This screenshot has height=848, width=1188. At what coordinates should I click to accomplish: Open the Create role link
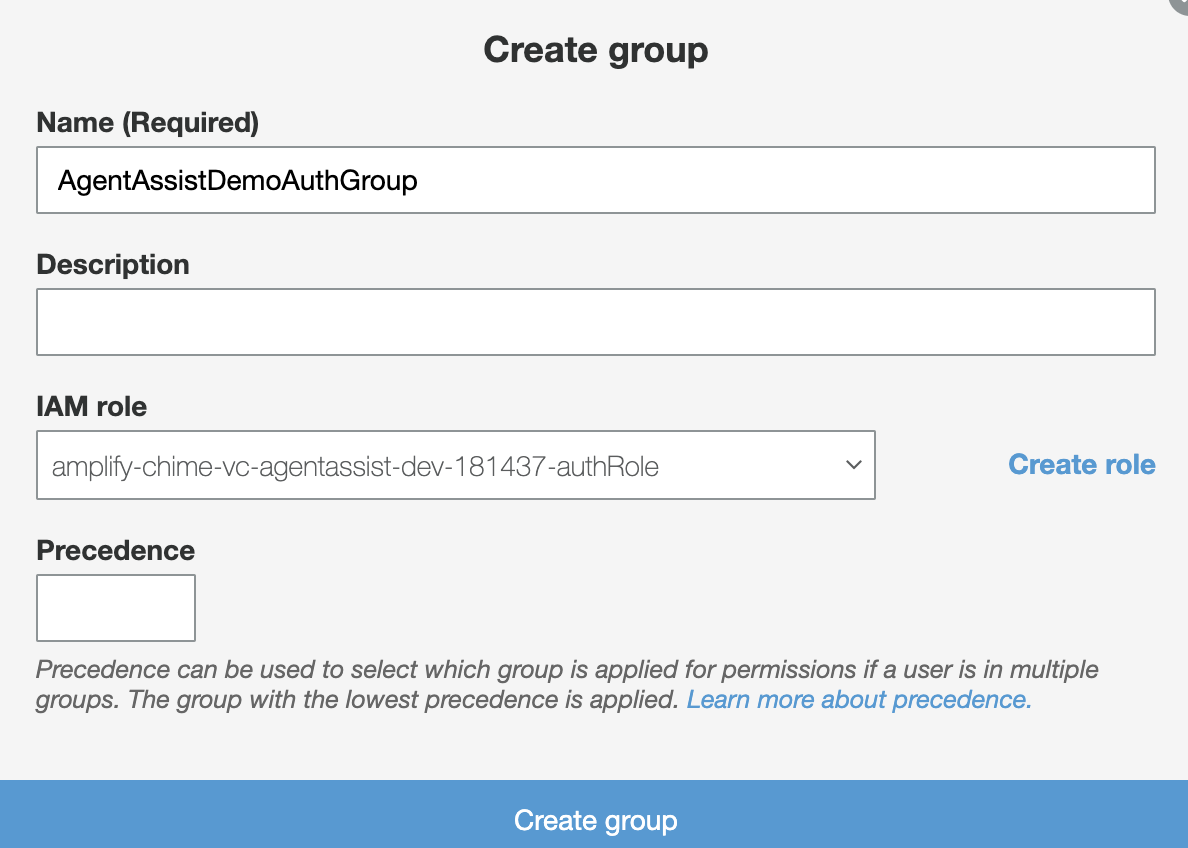coord(1081,465)
